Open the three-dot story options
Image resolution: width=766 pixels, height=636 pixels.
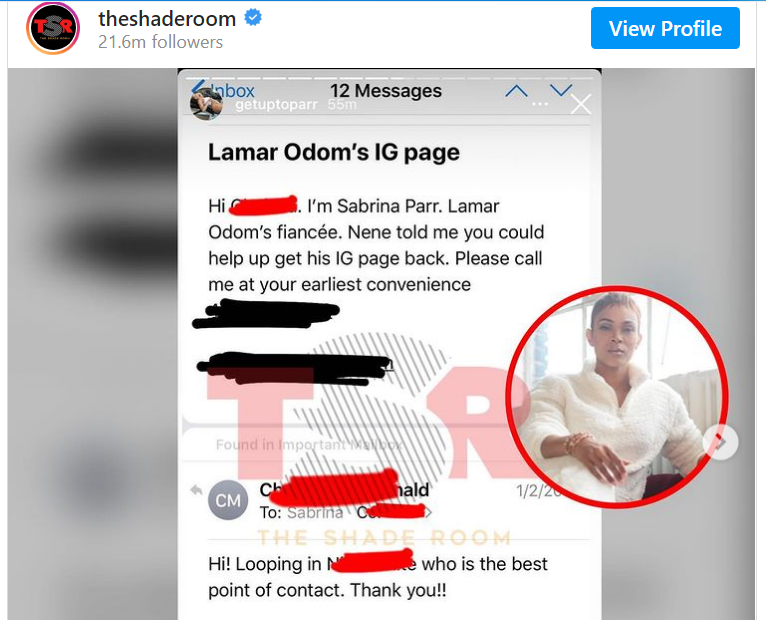(x=539, y=104)
